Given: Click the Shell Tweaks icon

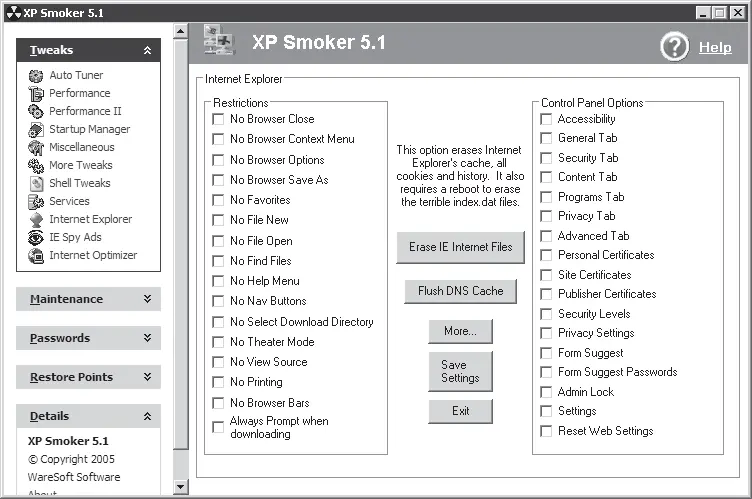Looking at the screenshot, I should click(x=36, y=183).
